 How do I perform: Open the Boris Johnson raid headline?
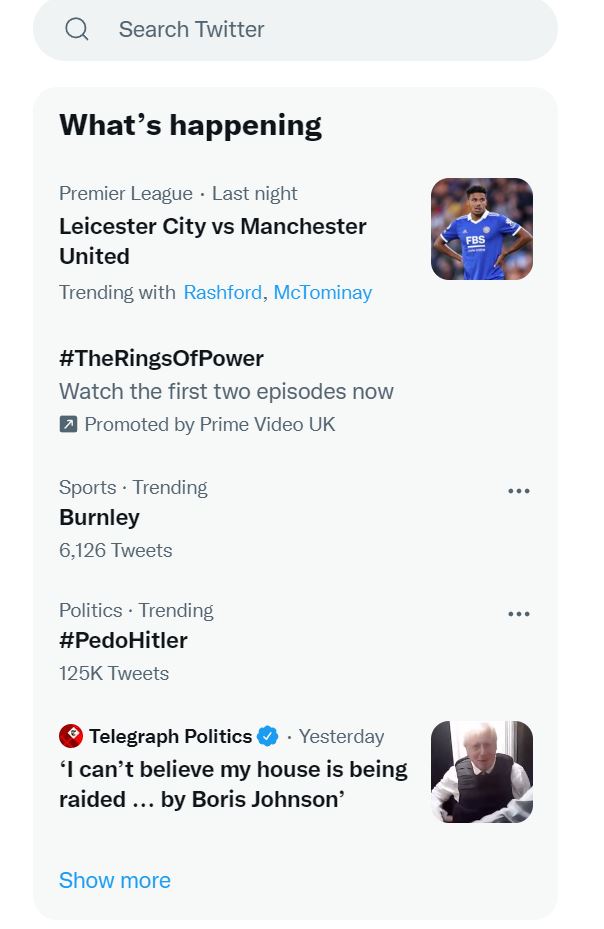point(233,784)
